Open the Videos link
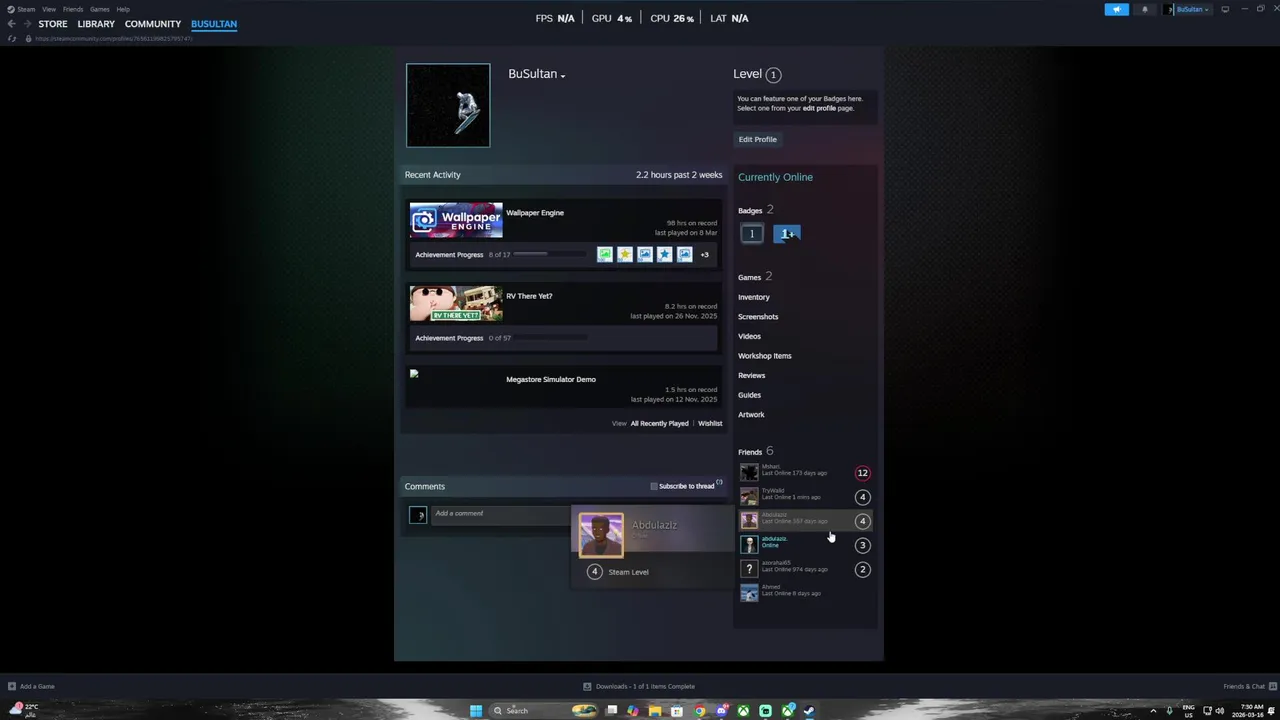 (749, 336)
